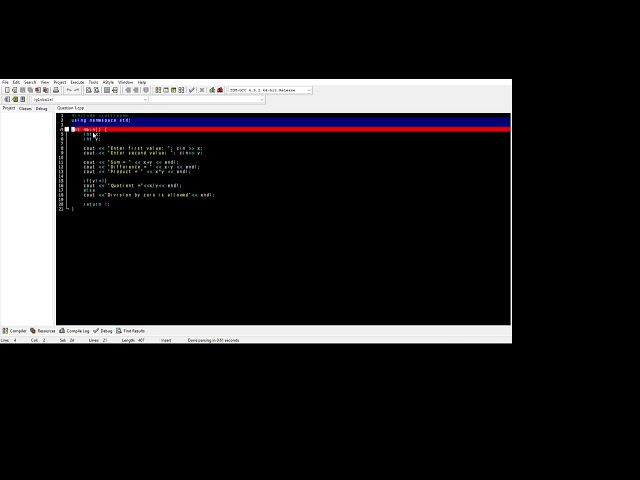Screen dimensions: 640x480
Task: Click the 'Done parsing' status bar message
Action: 213,340
